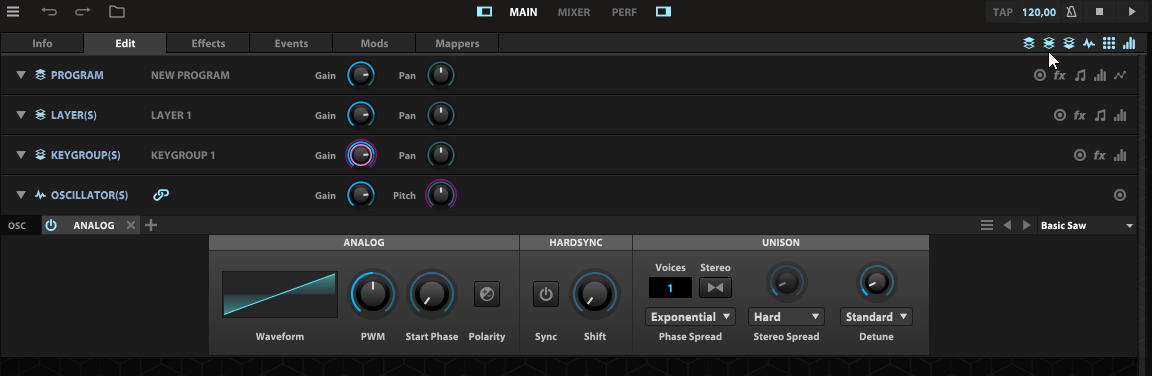Click the Start Phase knob
This screenshot has height=376, width=1152.
point(432,294)
